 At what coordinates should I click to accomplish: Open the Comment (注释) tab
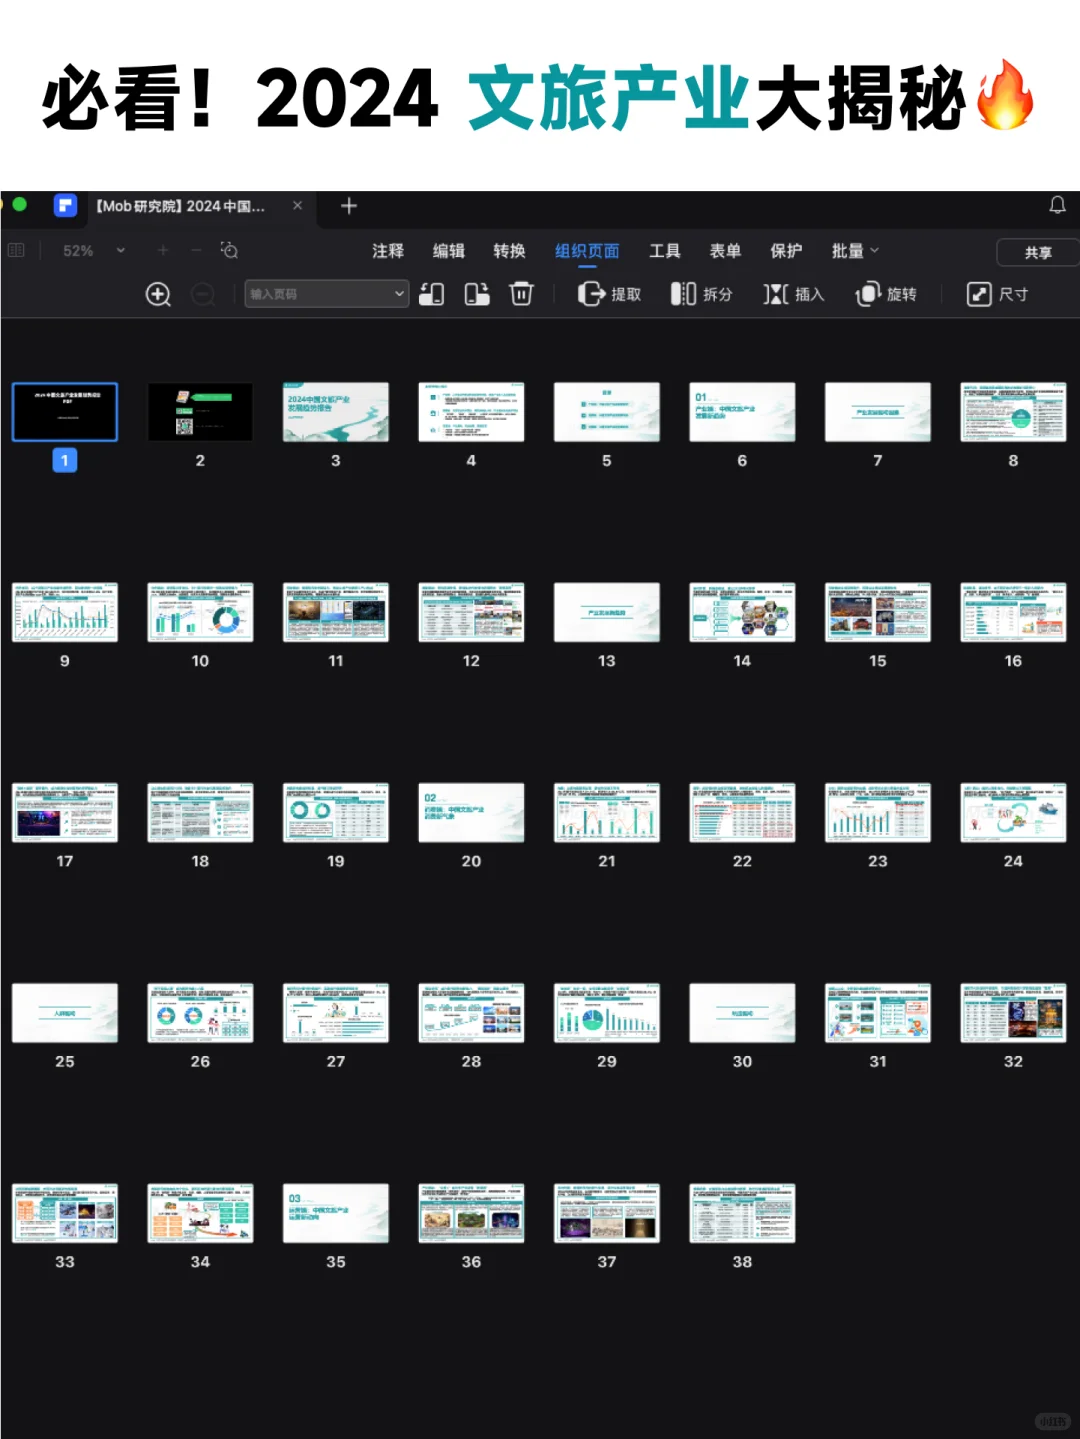tap(388, 250)
